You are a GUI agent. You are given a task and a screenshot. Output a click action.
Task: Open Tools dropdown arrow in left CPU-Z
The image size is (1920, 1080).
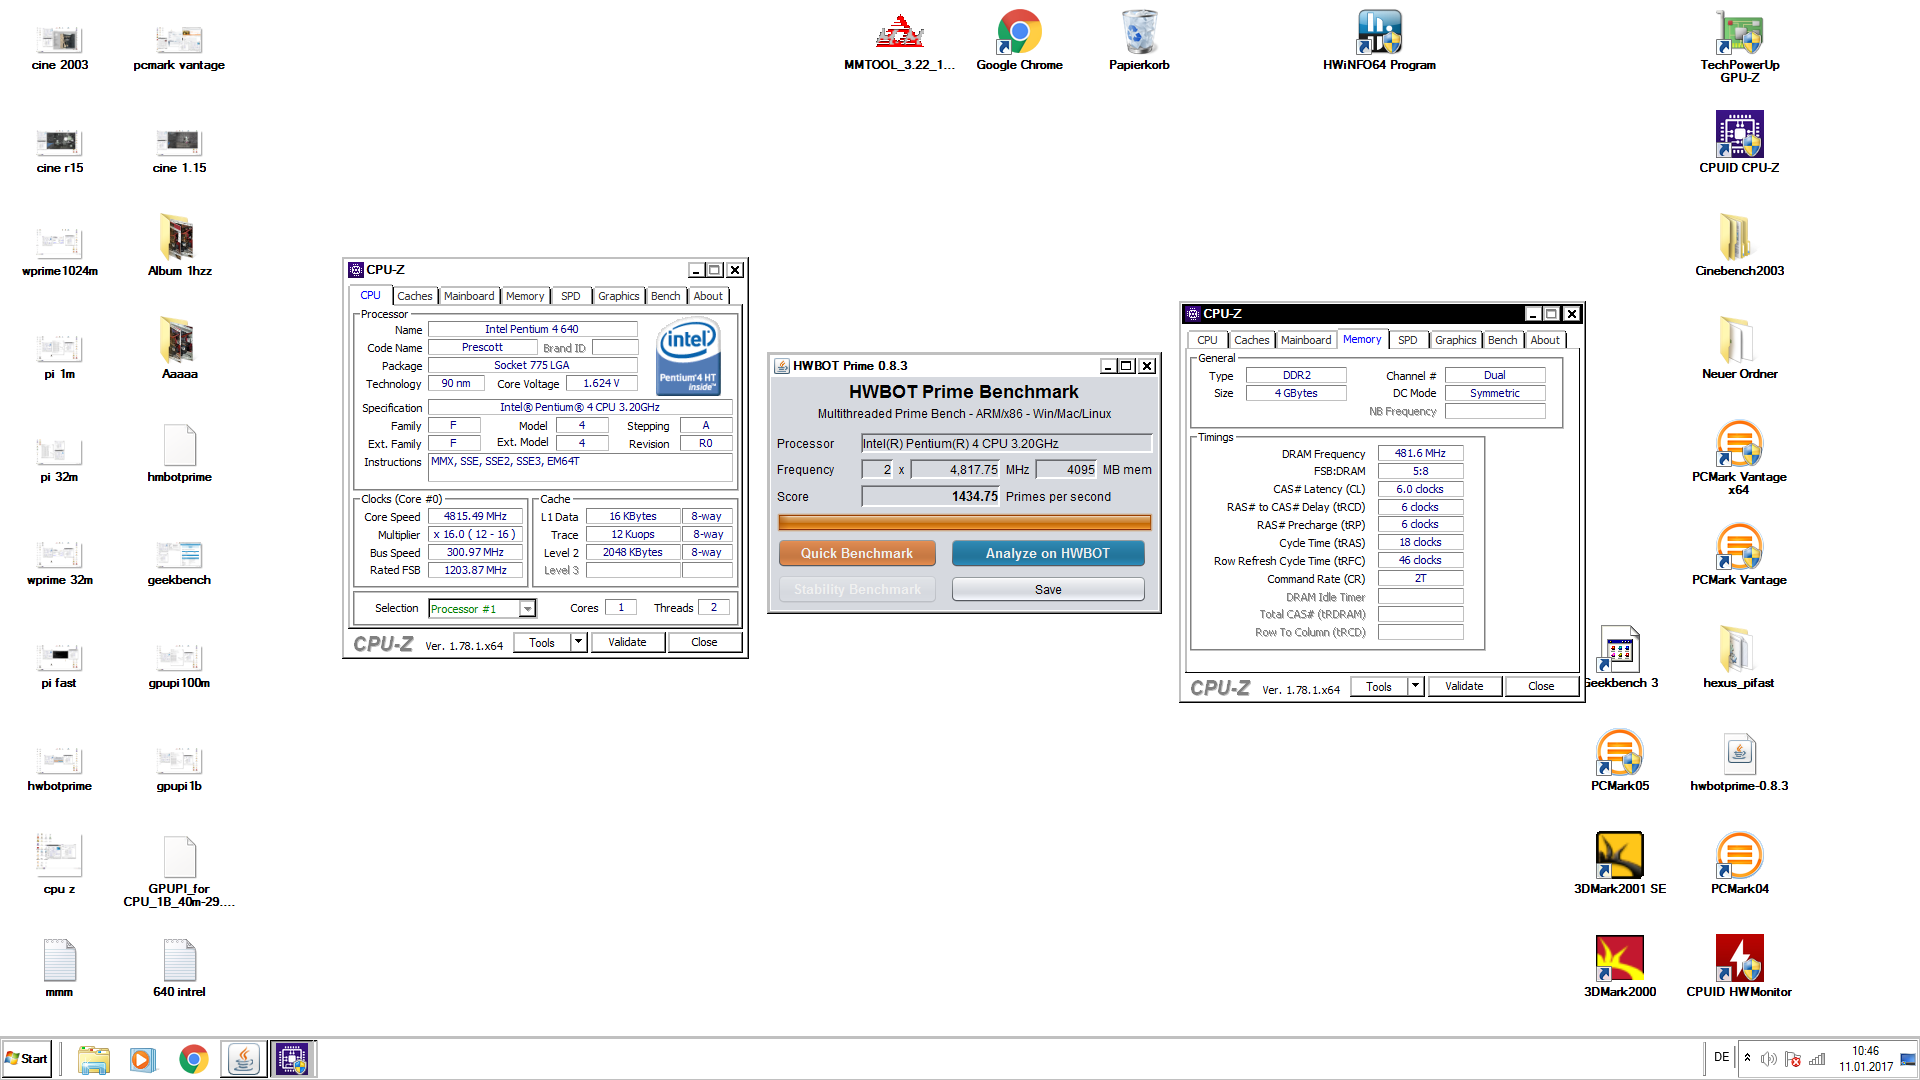[578, 642]
